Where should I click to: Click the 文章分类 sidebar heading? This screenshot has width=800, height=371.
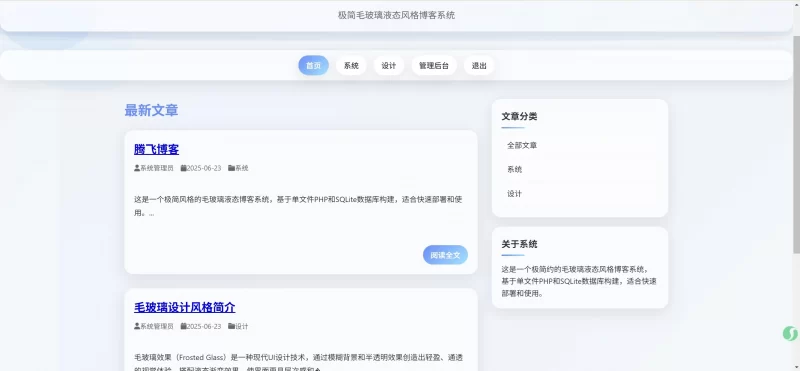point(519,116)
